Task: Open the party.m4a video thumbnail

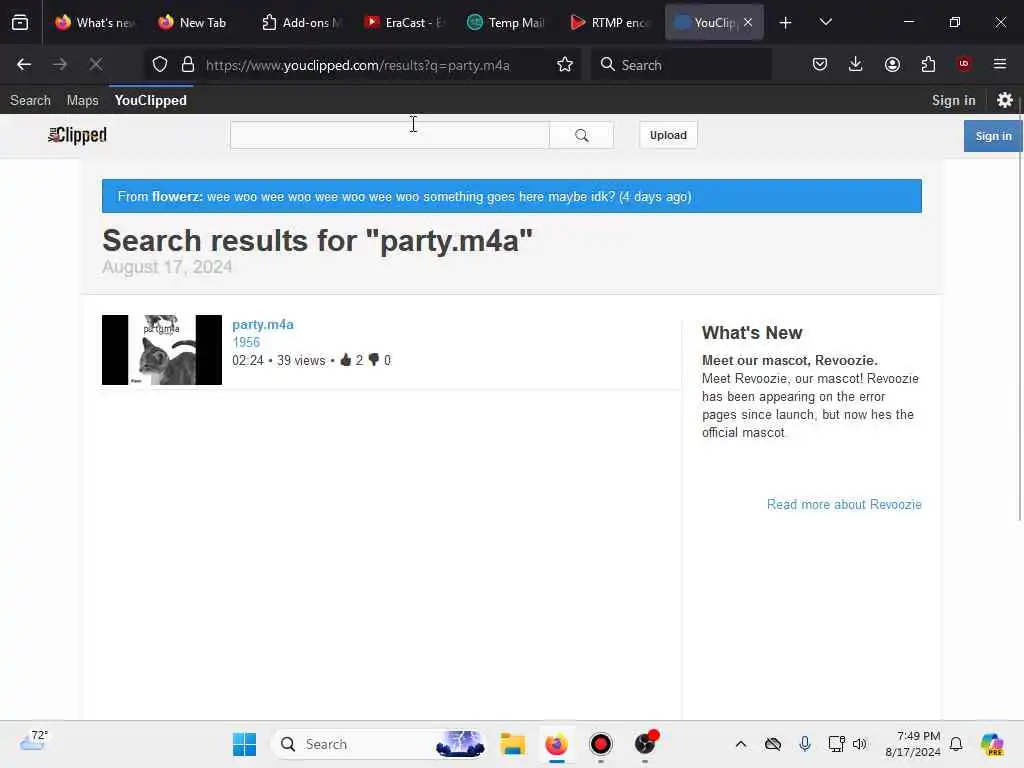Action: point(162,350)
